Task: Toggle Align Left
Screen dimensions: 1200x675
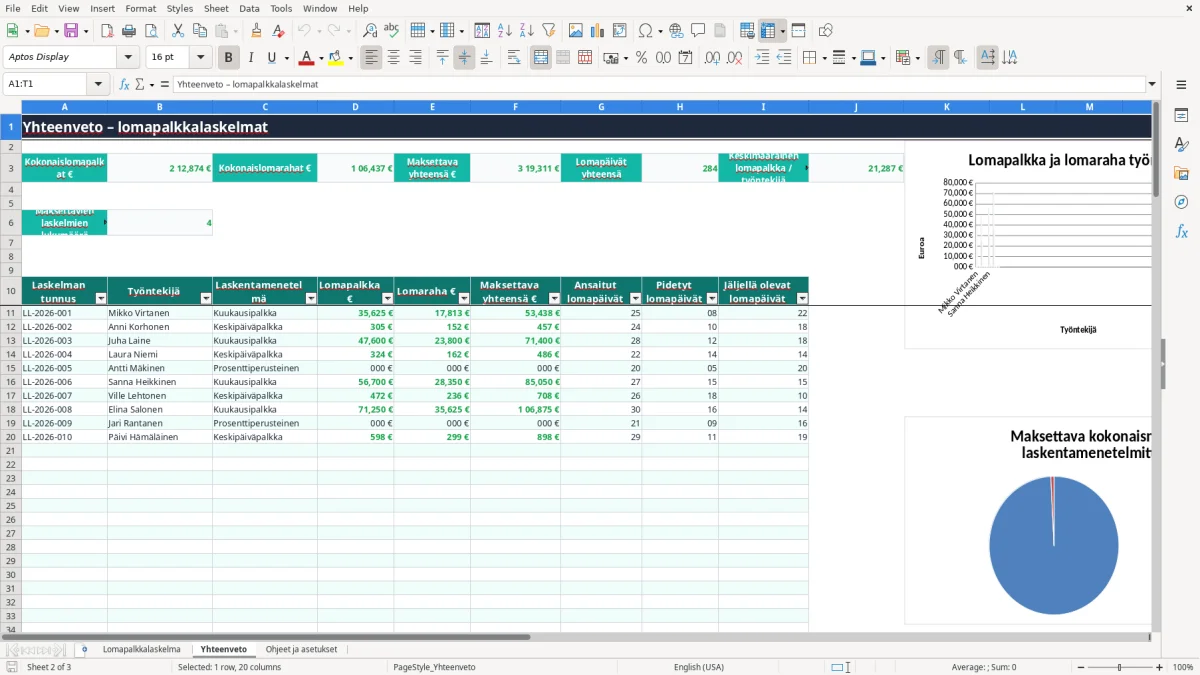Action: coord(371,58)
